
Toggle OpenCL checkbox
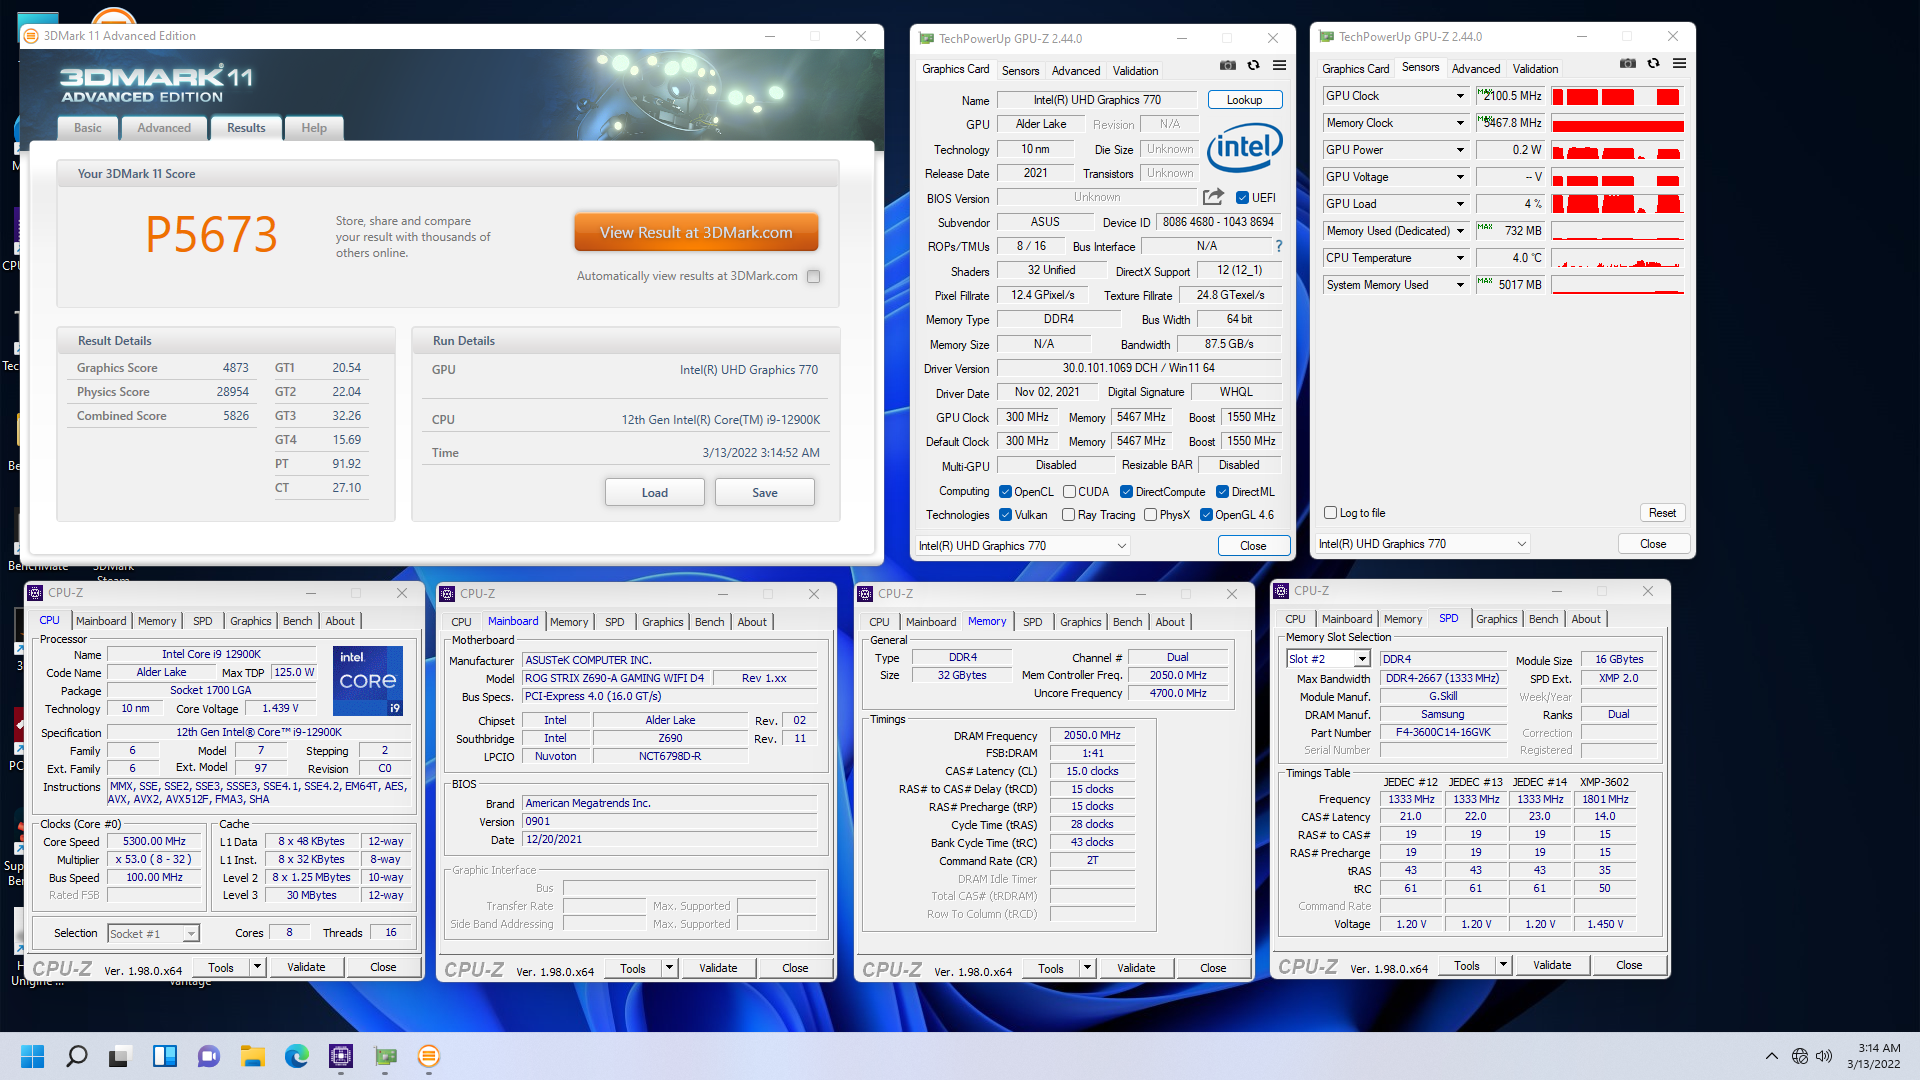[1006, 492]
